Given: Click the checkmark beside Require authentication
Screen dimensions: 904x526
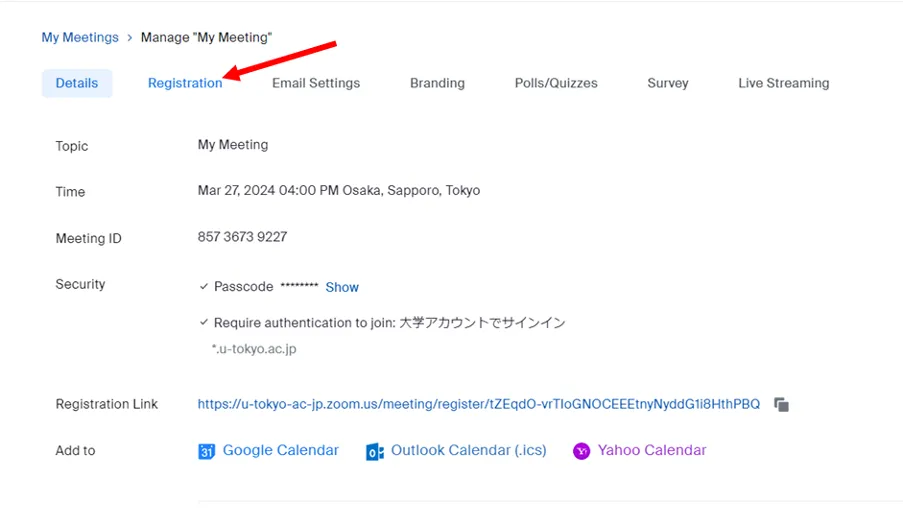Looking at the screenshot, I should [x=204, y=323].
